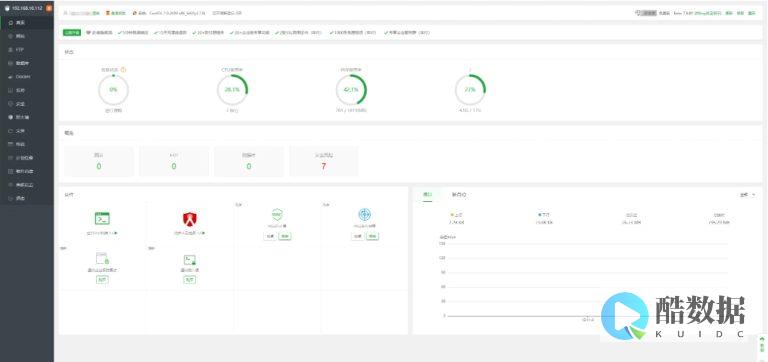This screenshot has height=362, width=768.
Task: Click the rightmost green link in the top bar
Action: [x=752, y=13]
